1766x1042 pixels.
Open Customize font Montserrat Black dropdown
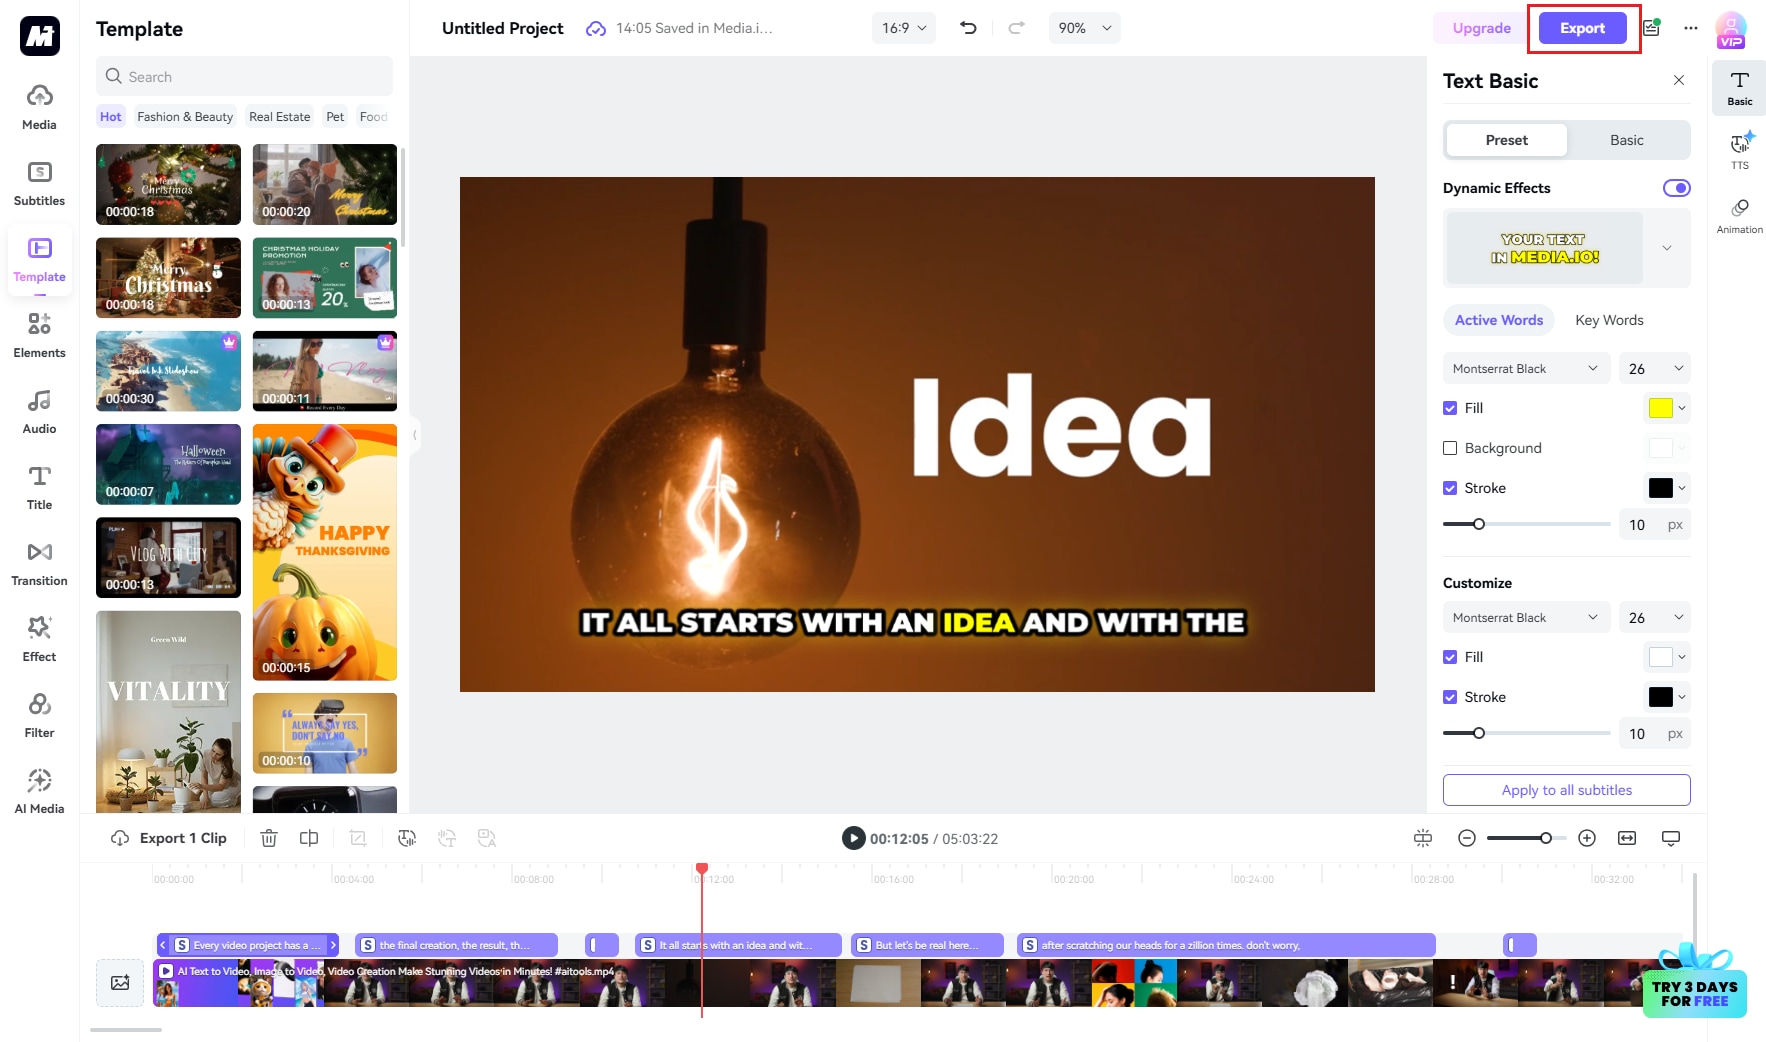coord(1526,617)
